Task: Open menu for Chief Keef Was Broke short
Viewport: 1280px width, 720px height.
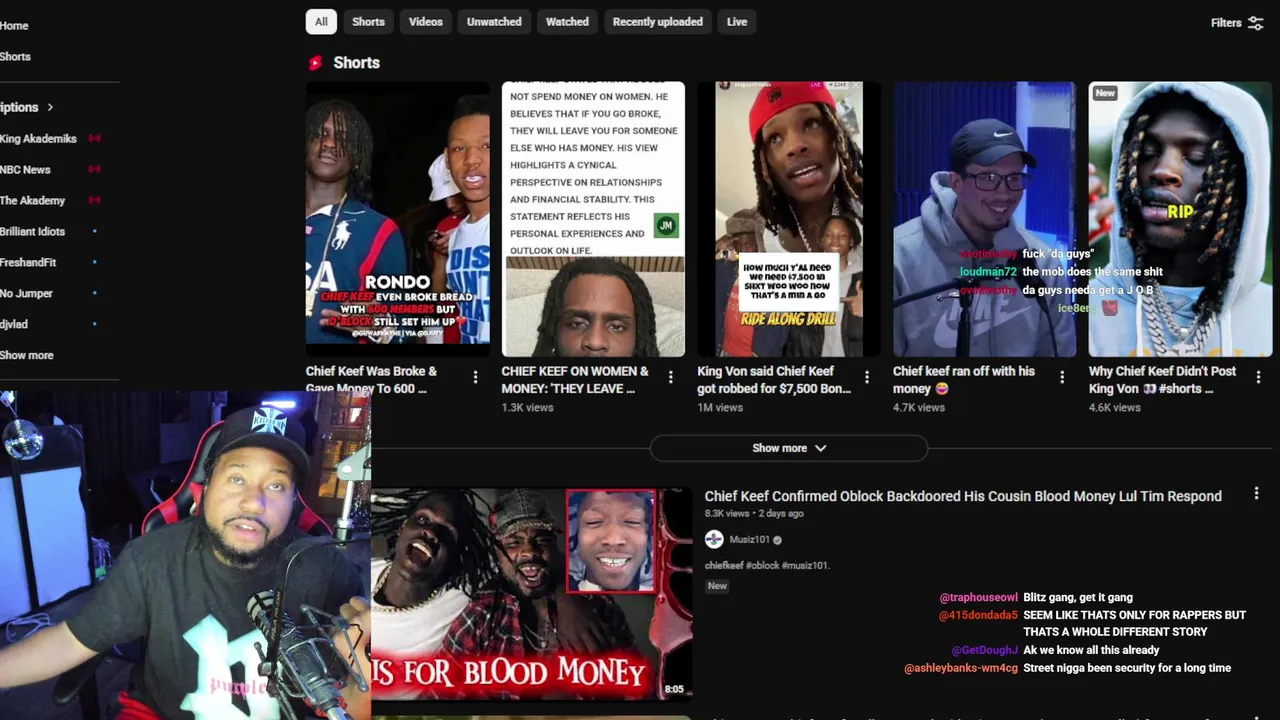Action: [x=475, y=377]
